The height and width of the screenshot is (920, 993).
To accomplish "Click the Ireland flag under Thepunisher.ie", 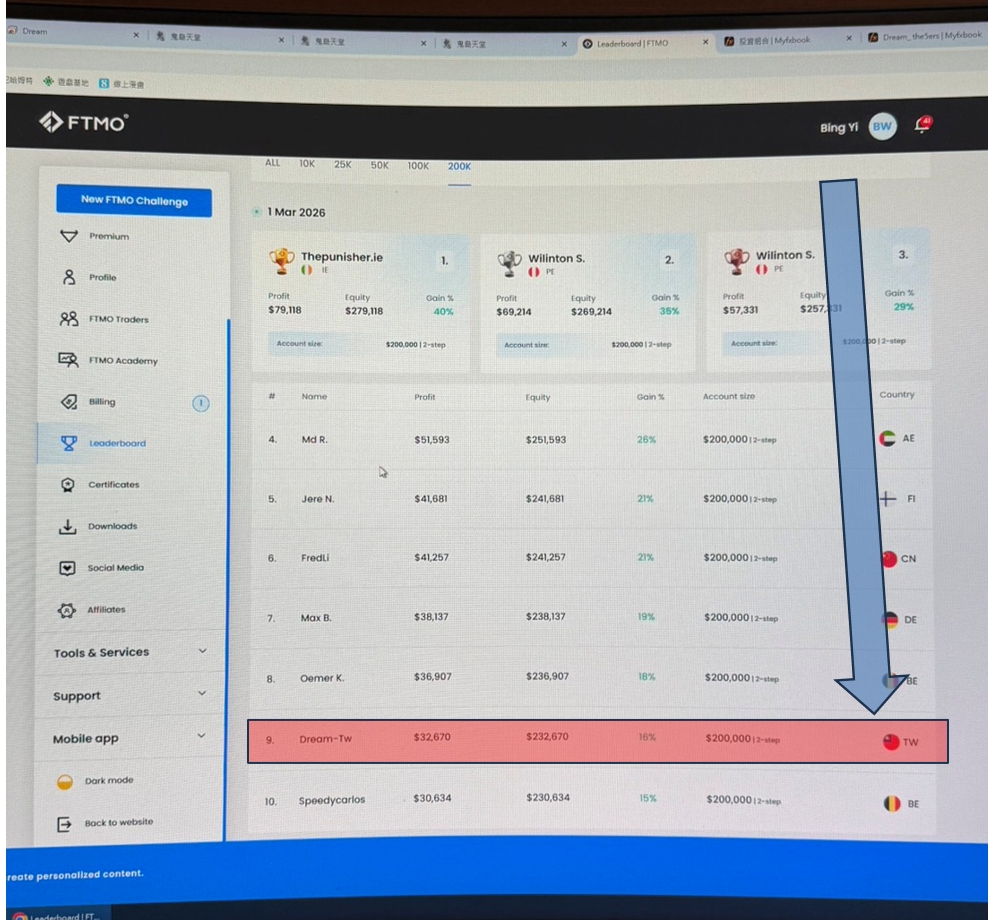I will [307, 270].
